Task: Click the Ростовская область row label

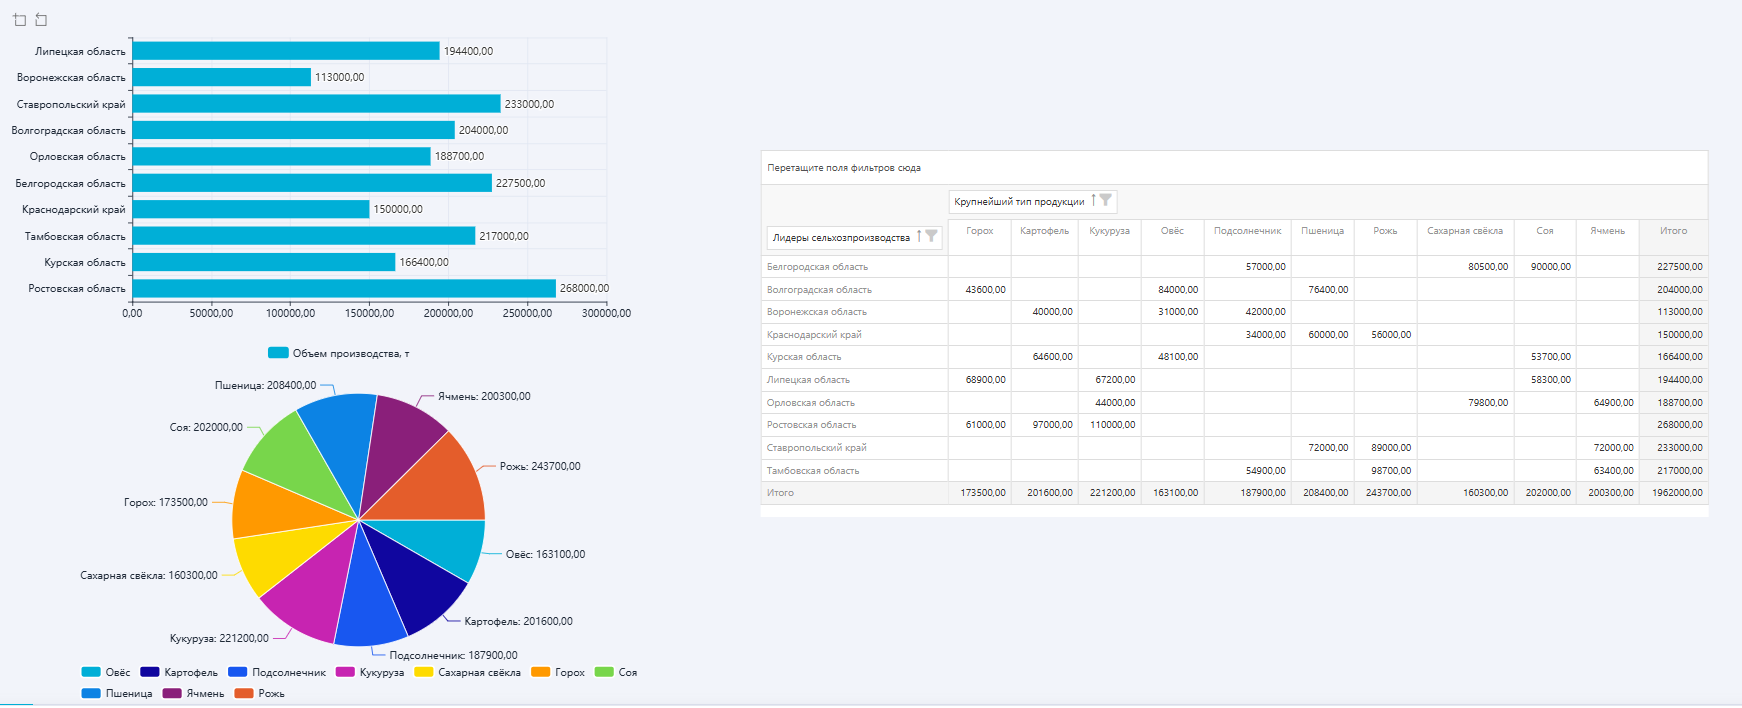Action: coord(811,425)
